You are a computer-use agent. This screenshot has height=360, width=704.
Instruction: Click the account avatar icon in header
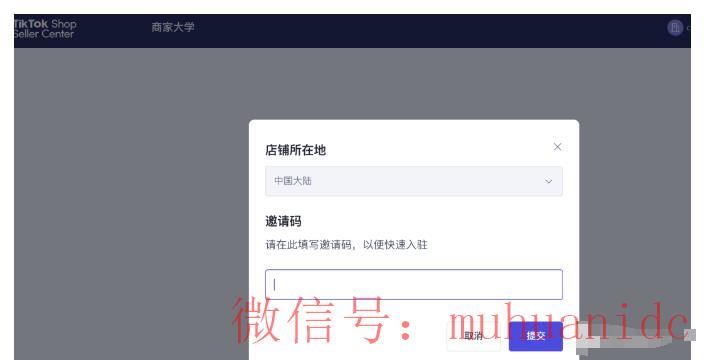[x=675, y=27]
